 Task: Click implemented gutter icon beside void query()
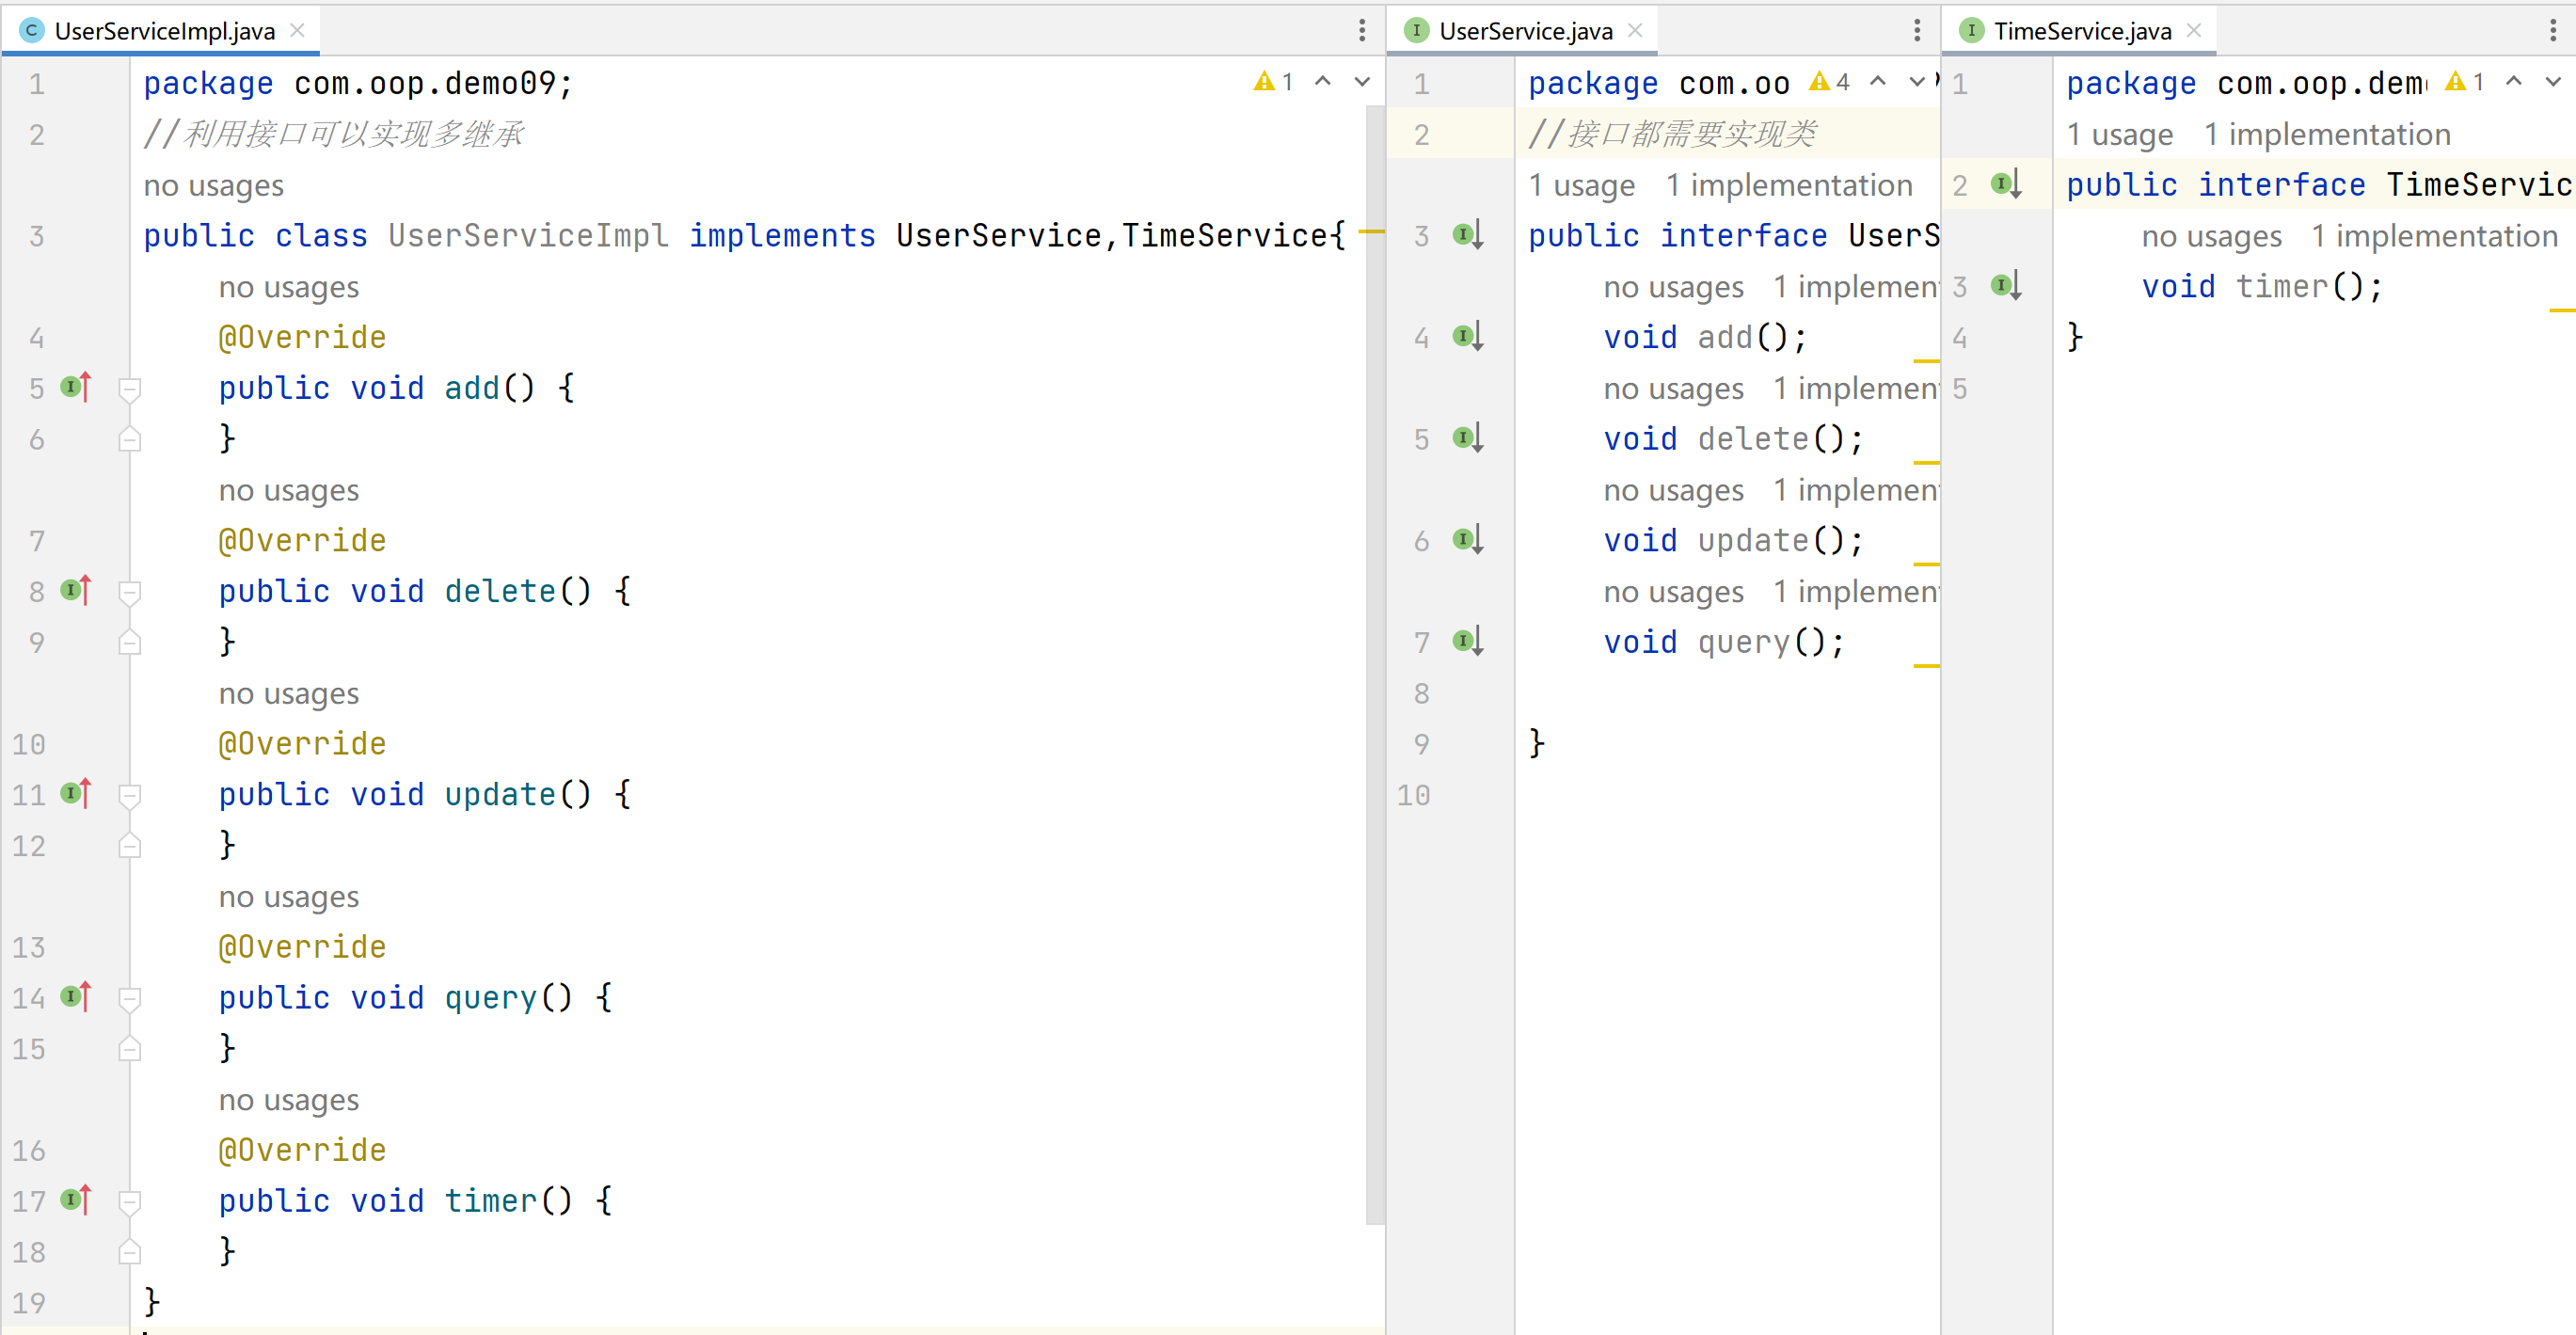pyautogui.click(x=1467, y=641)
